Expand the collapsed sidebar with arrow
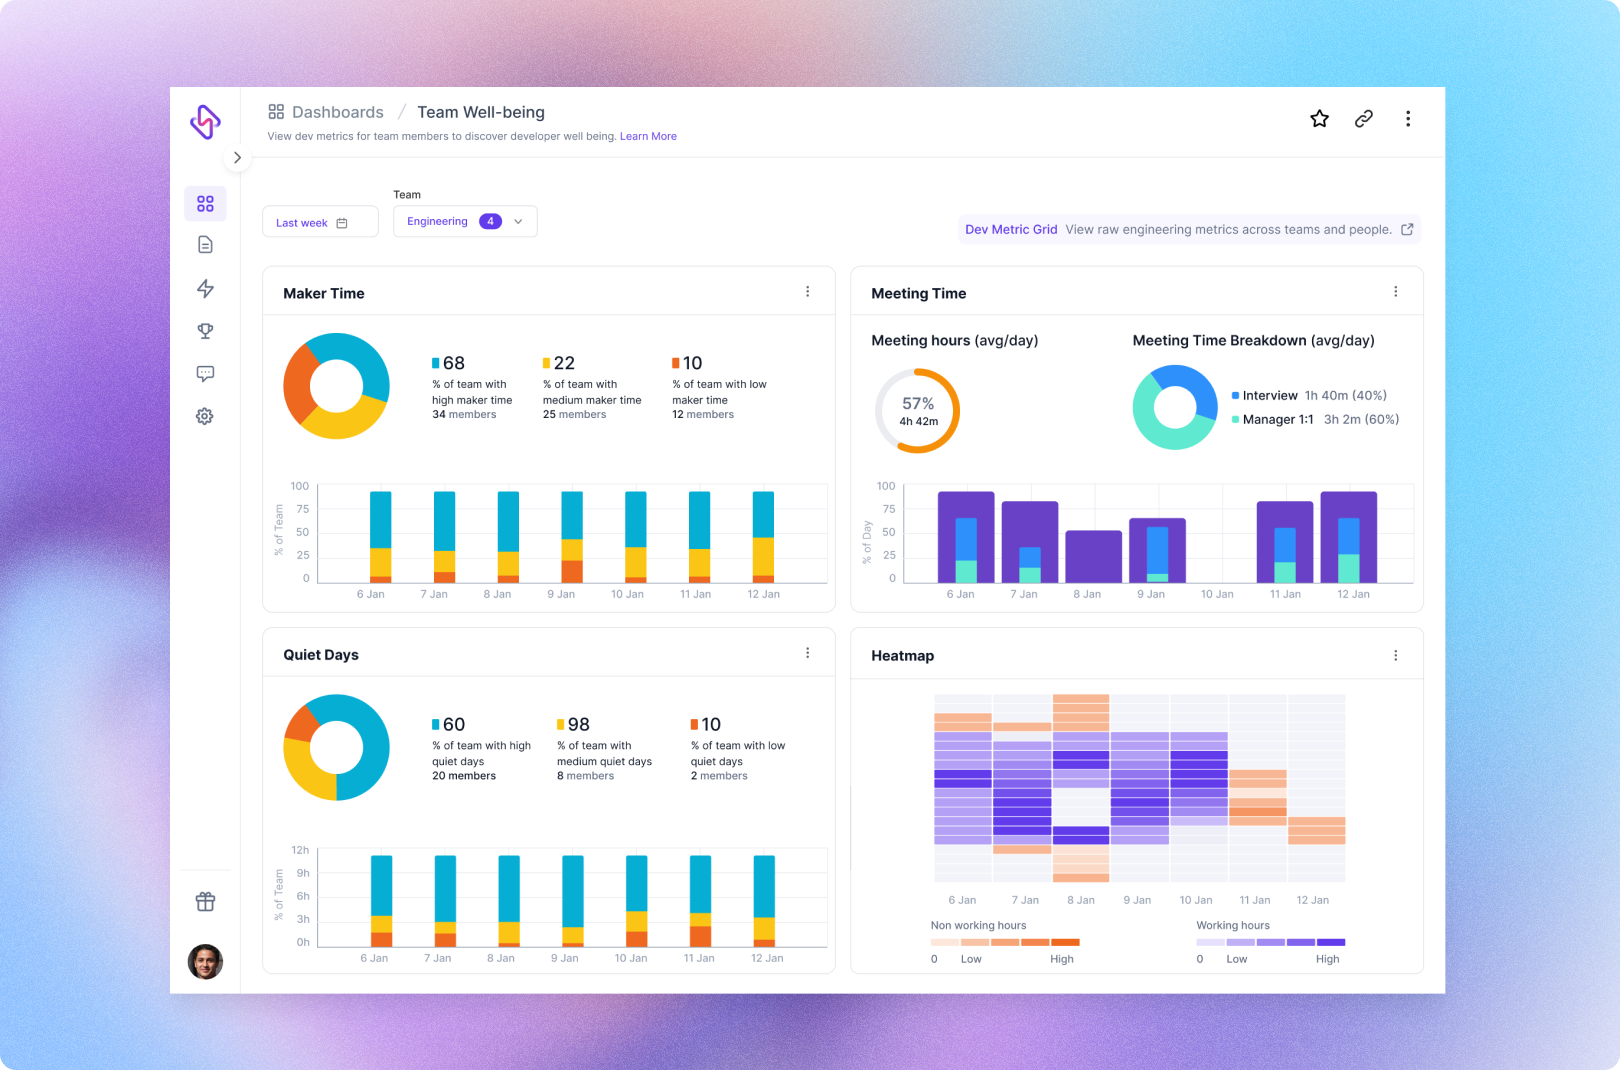 (237, 158)
